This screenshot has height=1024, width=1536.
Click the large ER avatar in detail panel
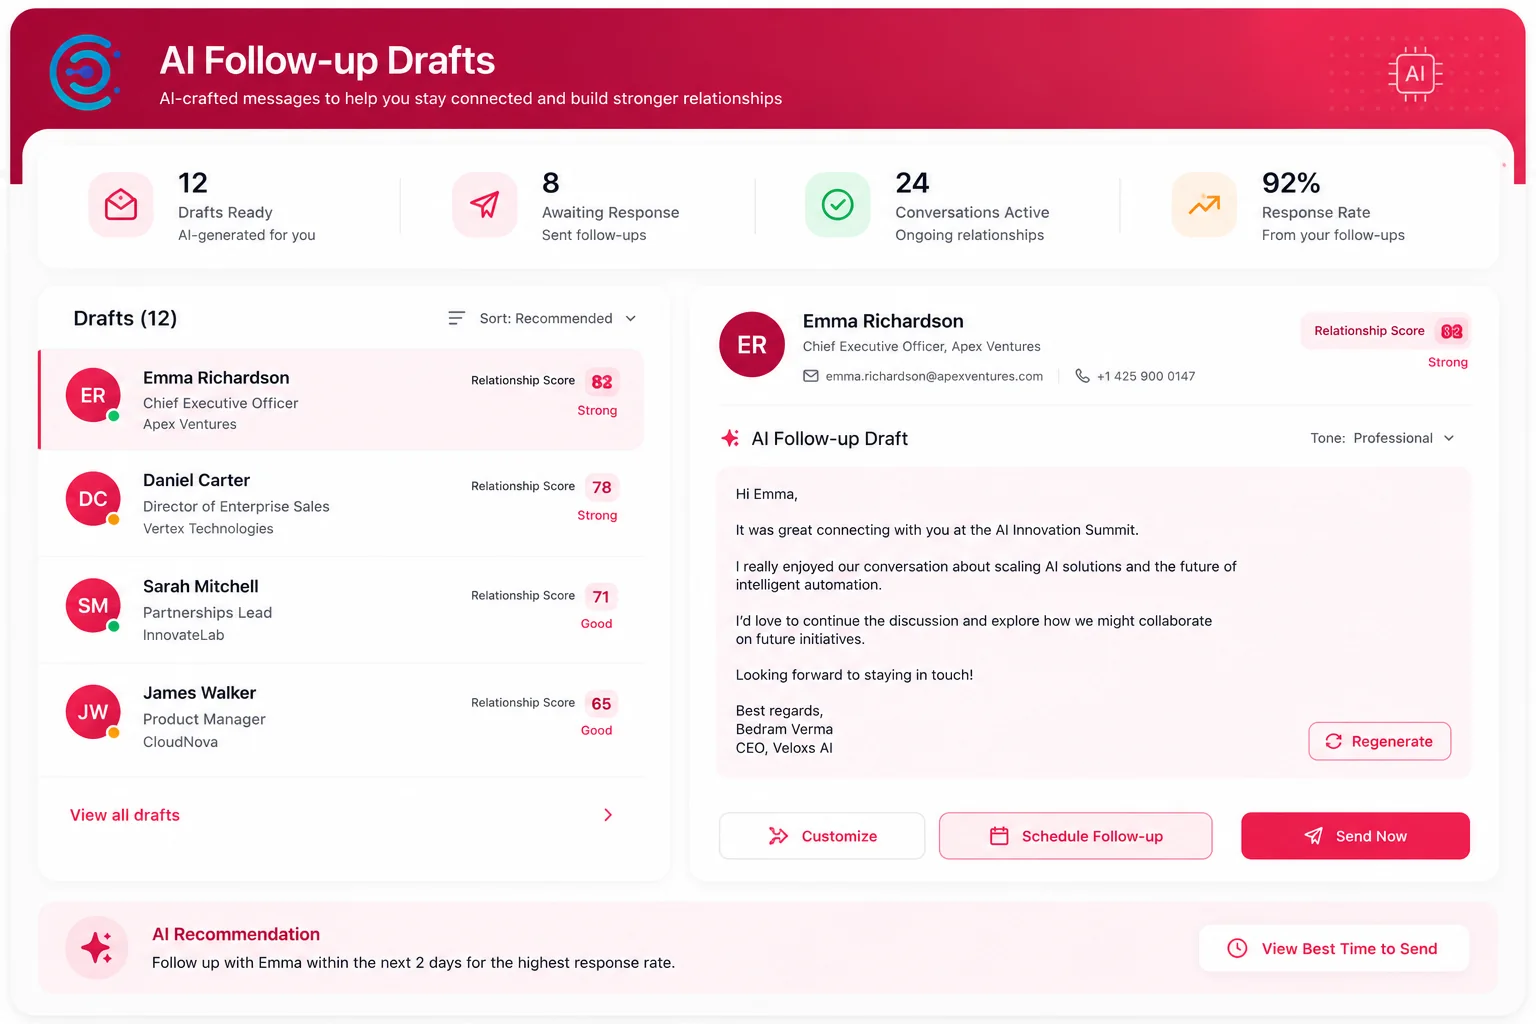tap(752, 345)
